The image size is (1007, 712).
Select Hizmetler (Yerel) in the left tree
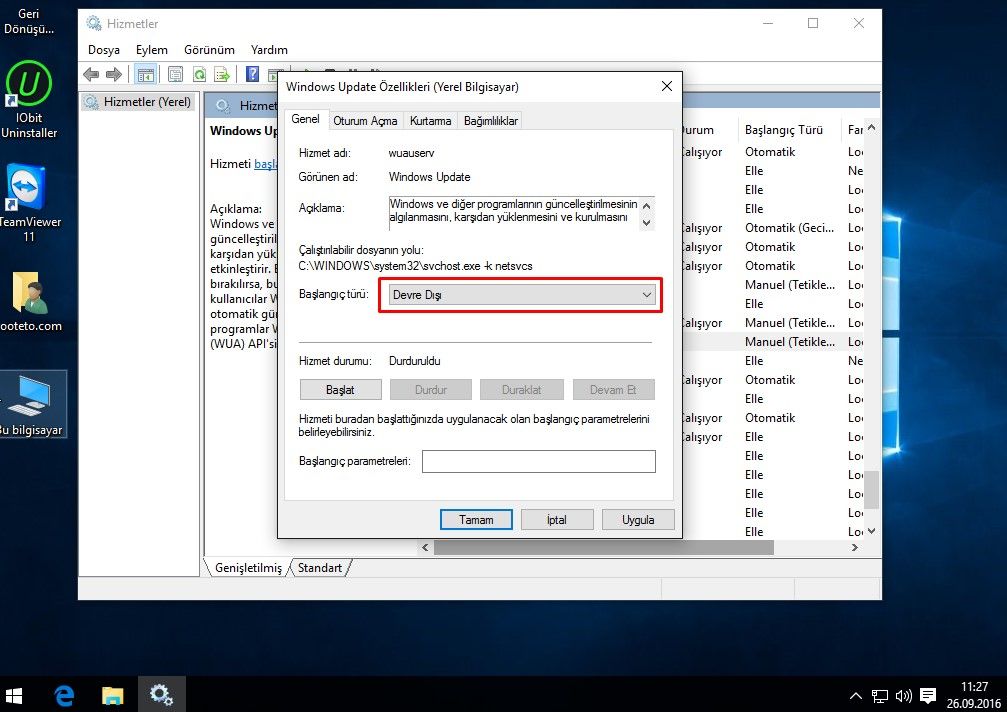[x=150, y=101]
